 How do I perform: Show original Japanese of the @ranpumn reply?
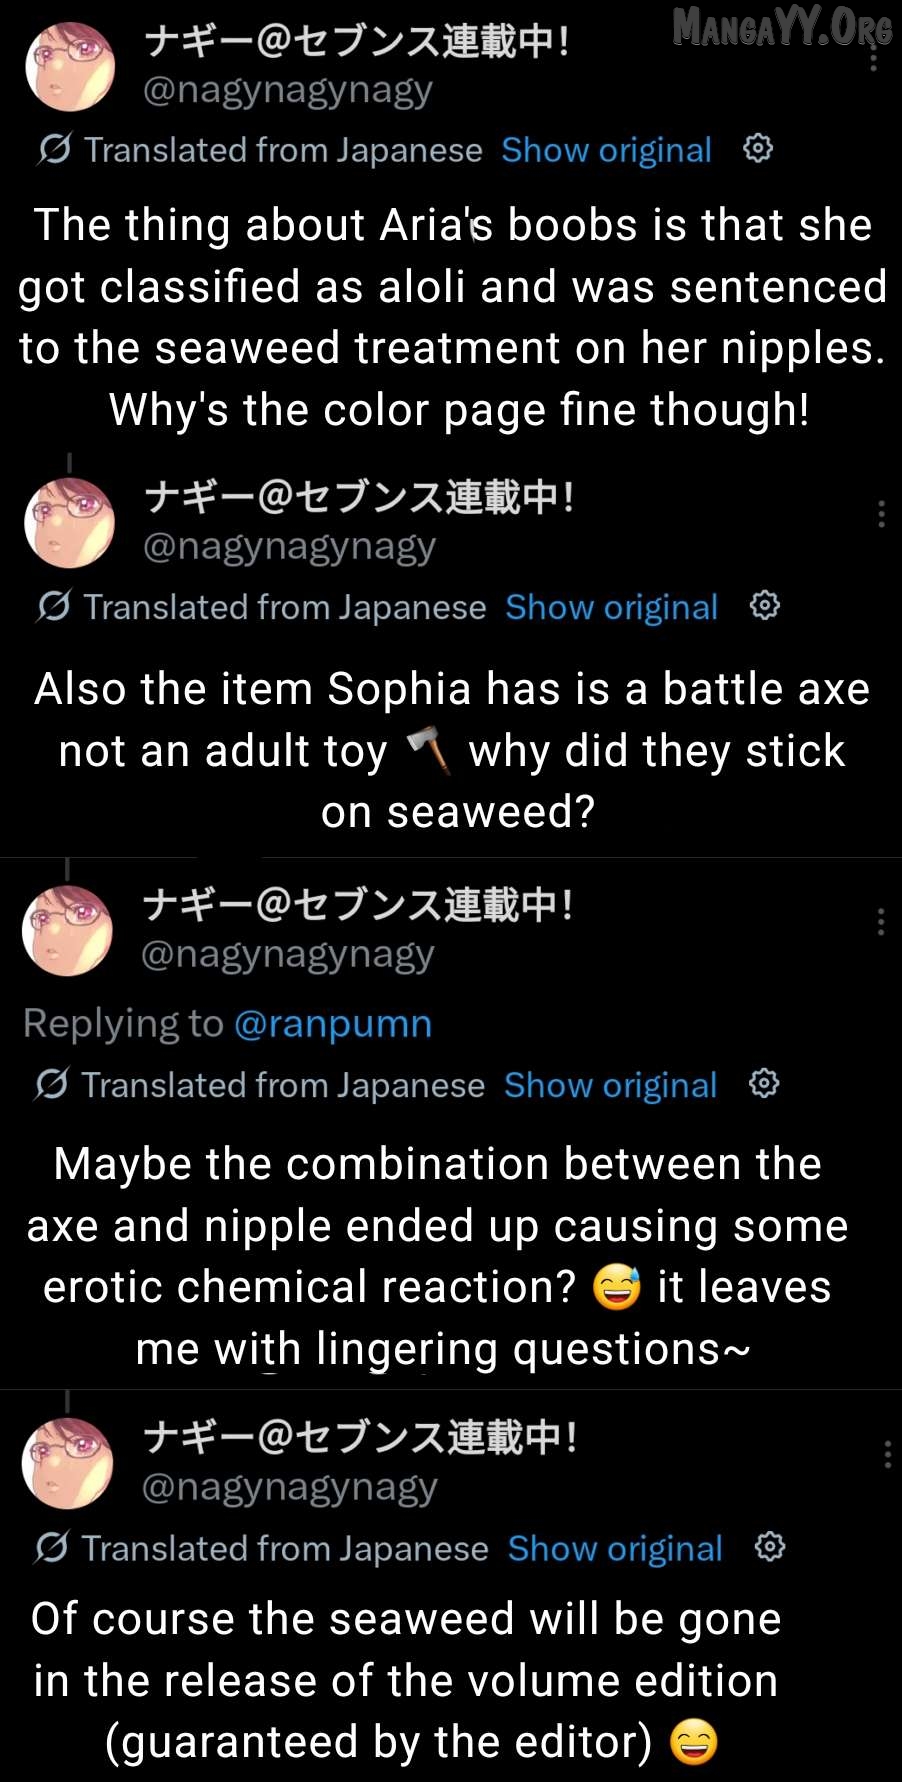pos(610,1085)
